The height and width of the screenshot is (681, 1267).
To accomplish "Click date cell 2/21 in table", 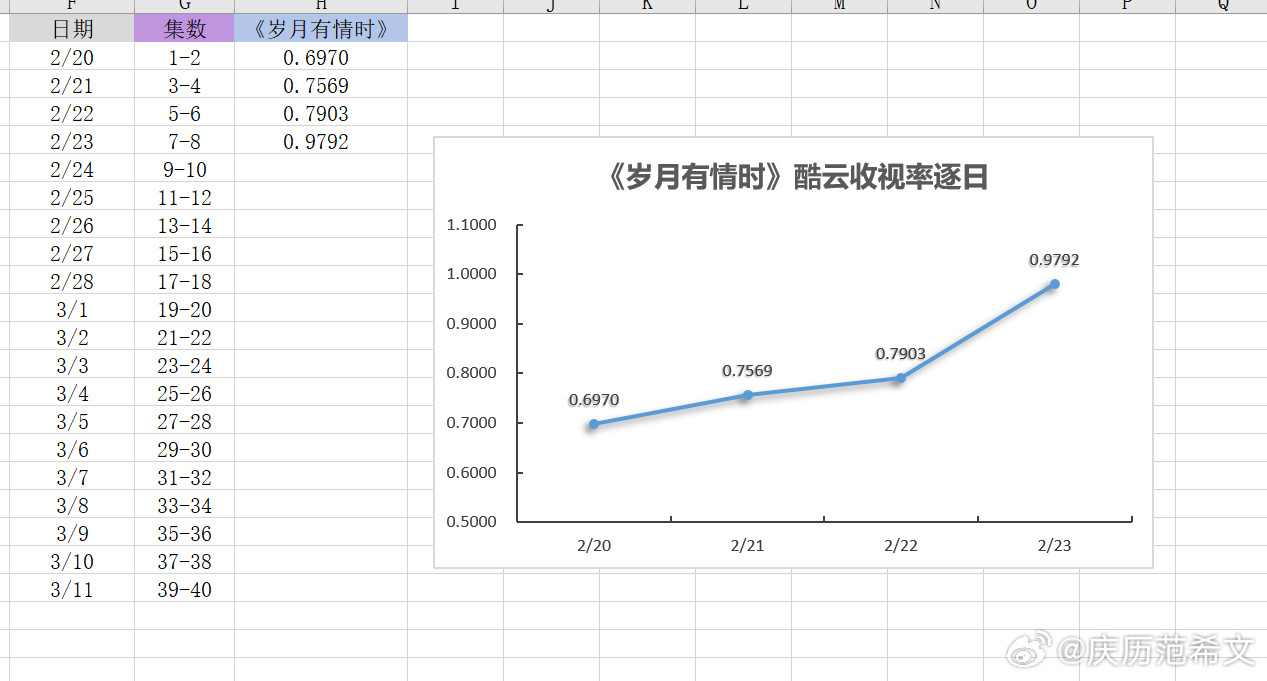I will (72, 85).
